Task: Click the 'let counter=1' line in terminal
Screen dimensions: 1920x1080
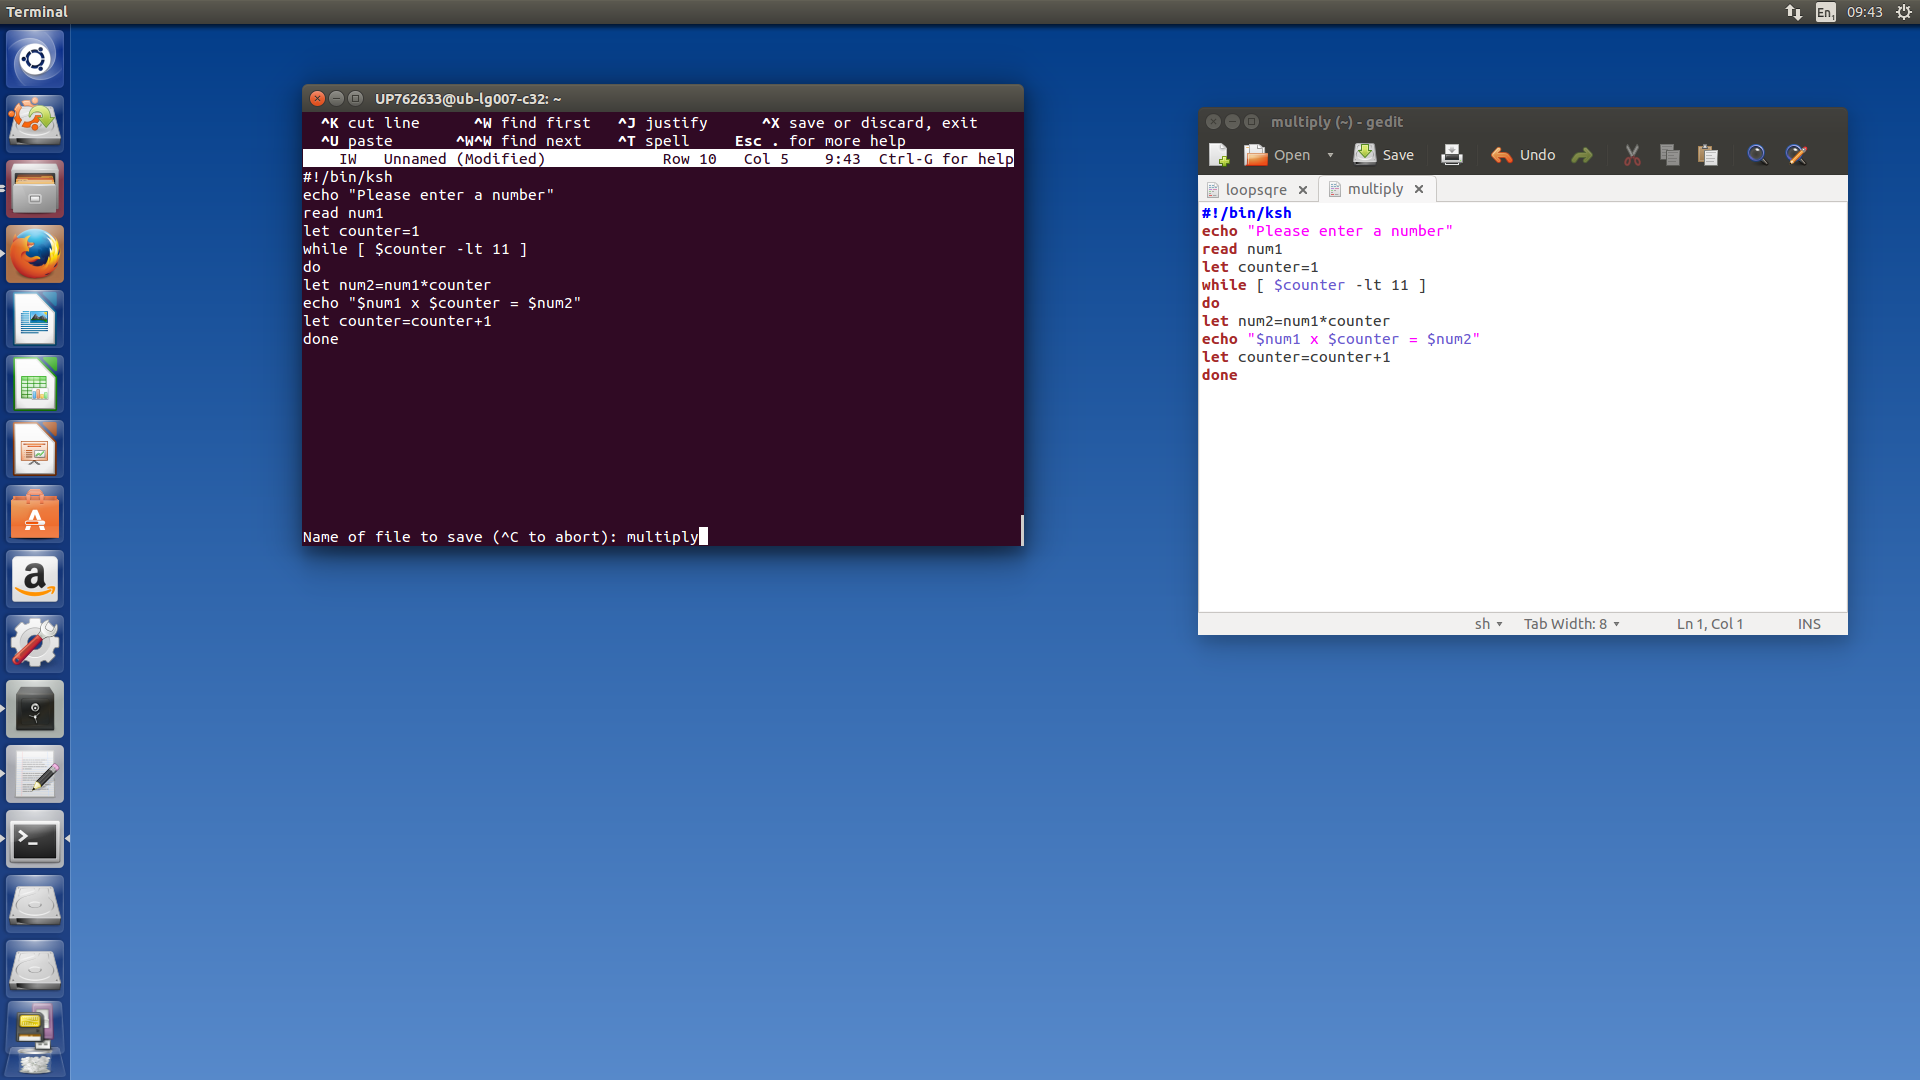Action: (361, 231)
